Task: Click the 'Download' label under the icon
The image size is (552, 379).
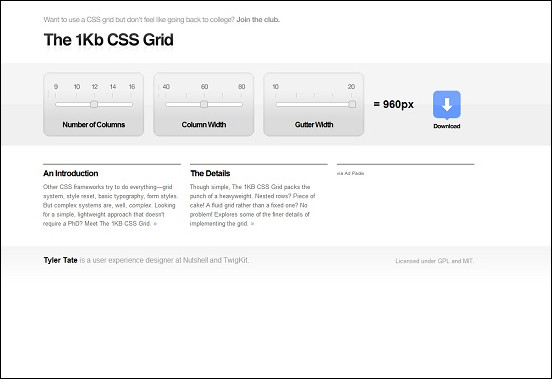Action: pyautogui.click(x=447, y=126)
